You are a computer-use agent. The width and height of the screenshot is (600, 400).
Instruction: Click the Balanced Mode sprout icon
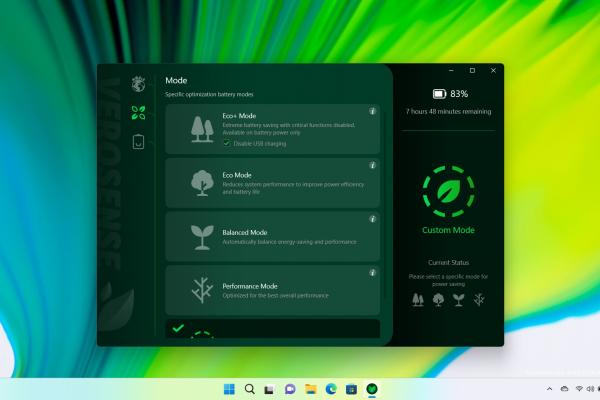(202, 237)
